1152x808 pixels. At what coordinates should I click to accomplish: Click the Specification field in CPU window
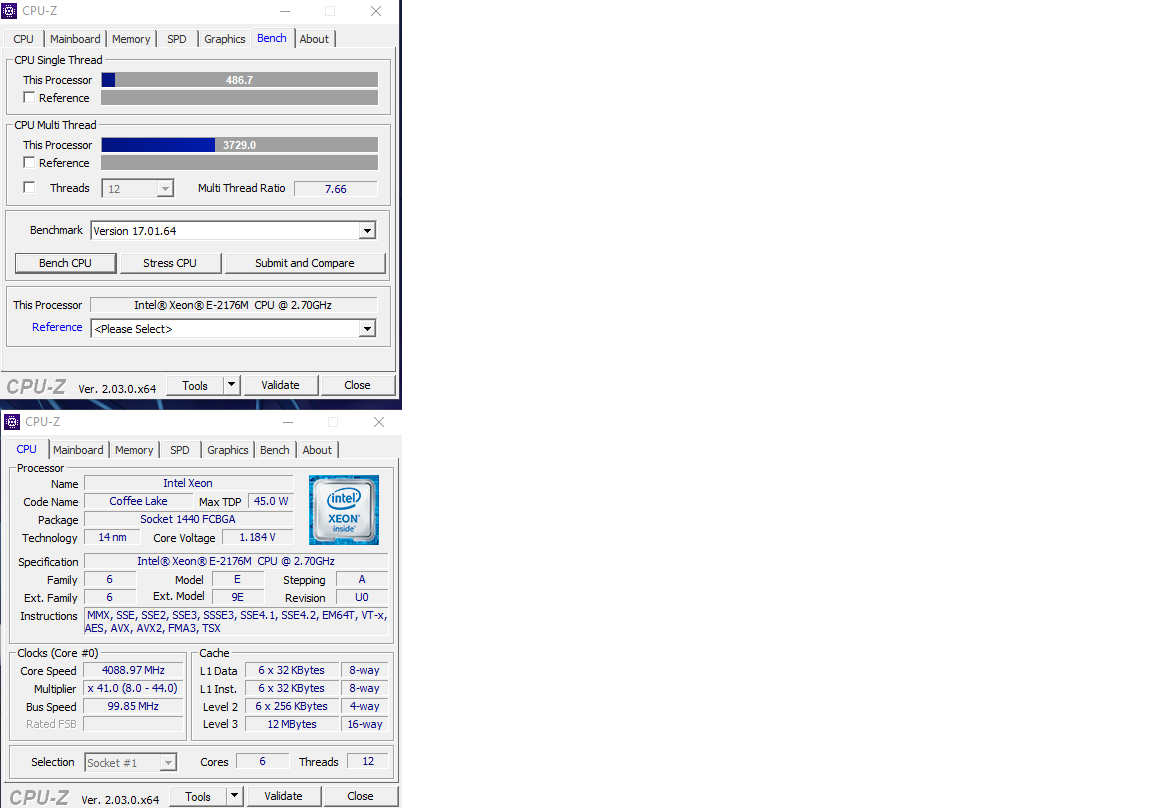tap(236, 561)
